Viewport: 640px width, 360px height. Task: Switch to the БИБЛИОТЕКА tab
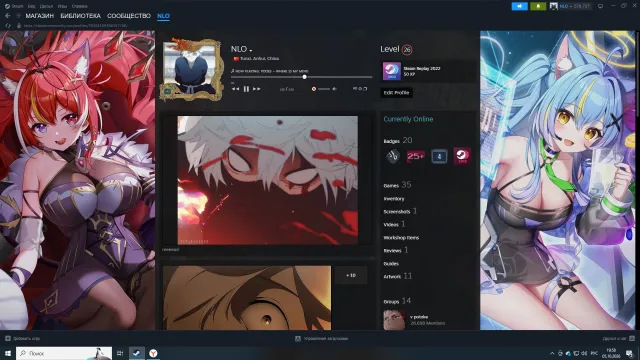pos(80,16)
